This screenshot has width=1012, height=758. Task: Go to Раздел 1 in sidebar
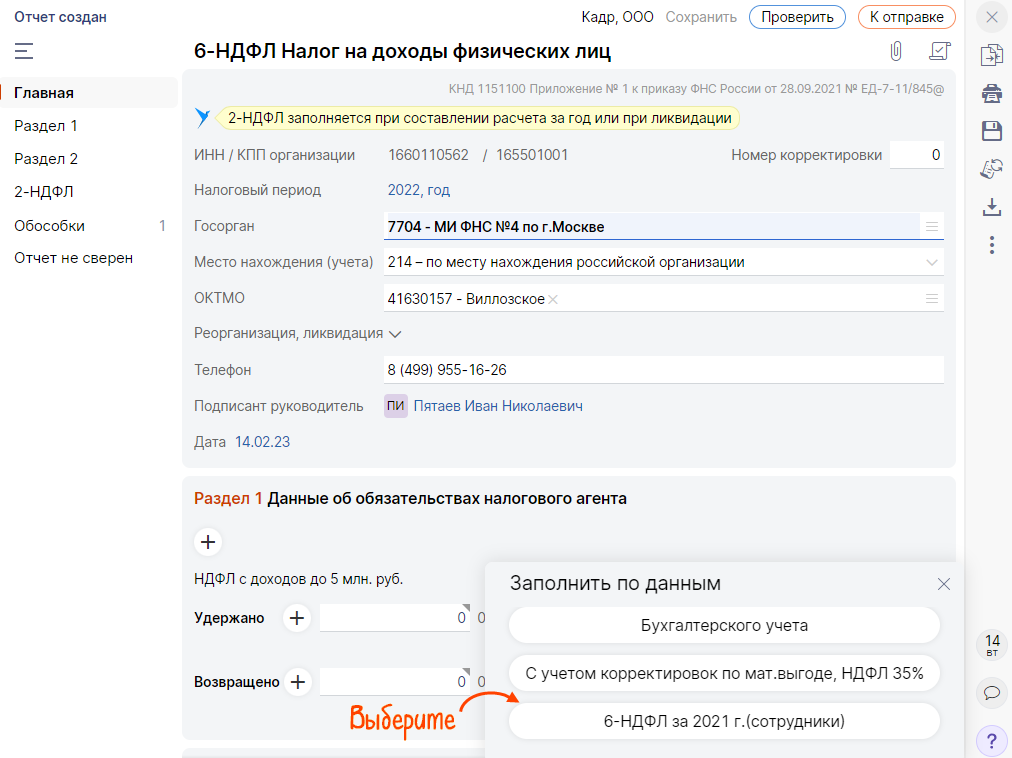[x=46, y=126]
